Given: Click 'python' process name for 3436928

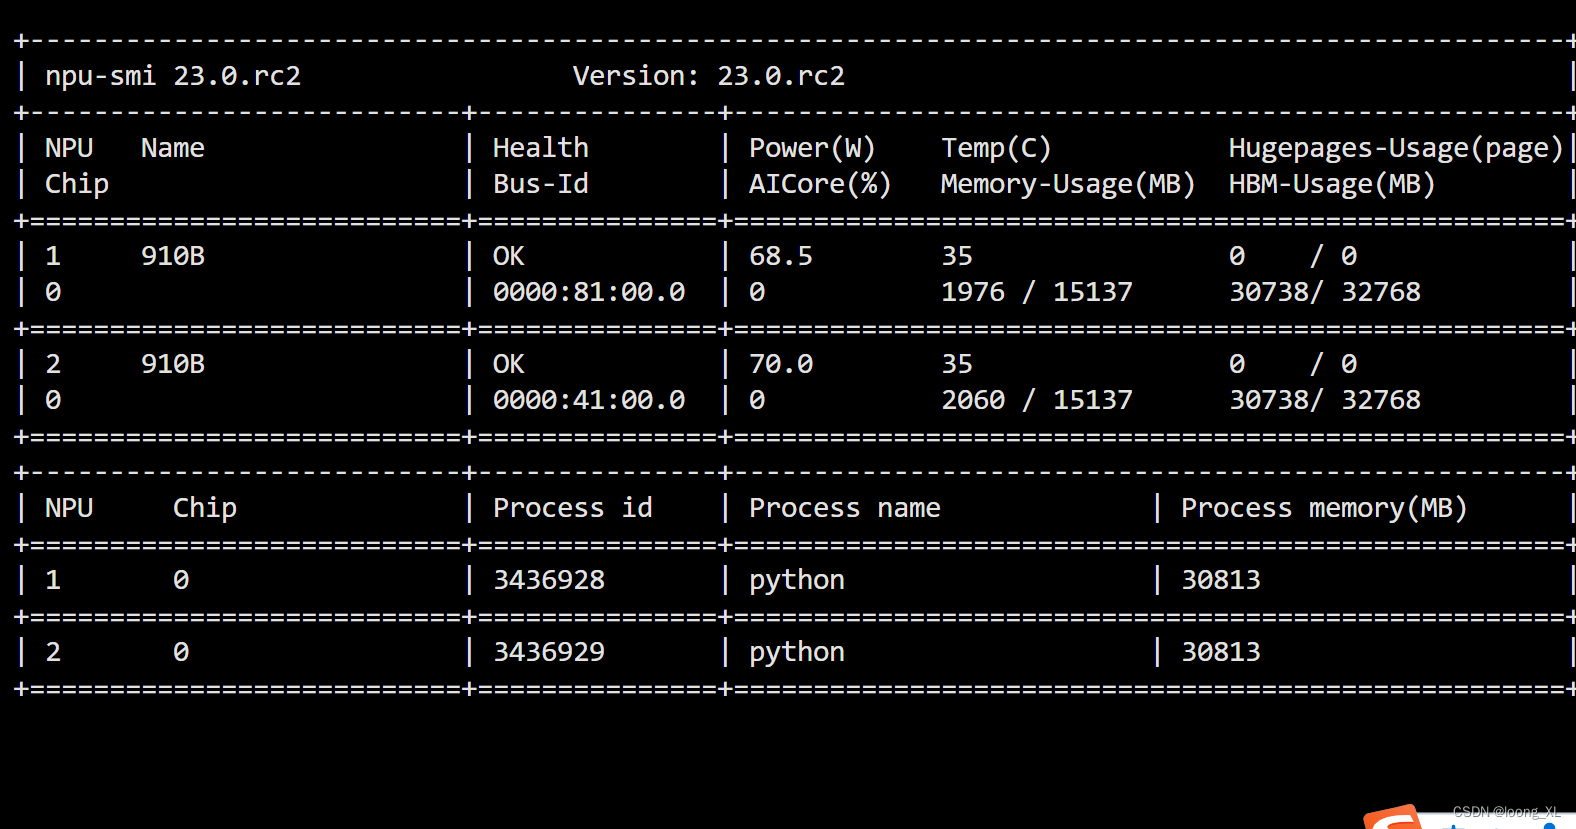Looking at the screenshot, I should [797, 581].
